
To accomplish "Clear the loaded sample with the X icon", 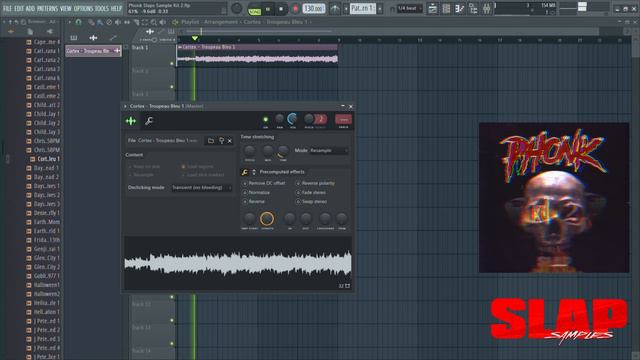I will pyautogui.click(x=230, y=141).
